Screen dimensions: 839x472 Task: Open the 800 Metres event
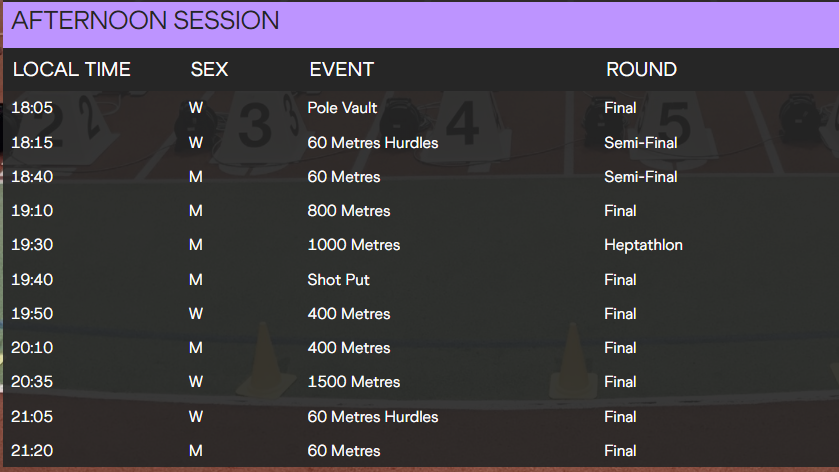[x=348, y=211]
